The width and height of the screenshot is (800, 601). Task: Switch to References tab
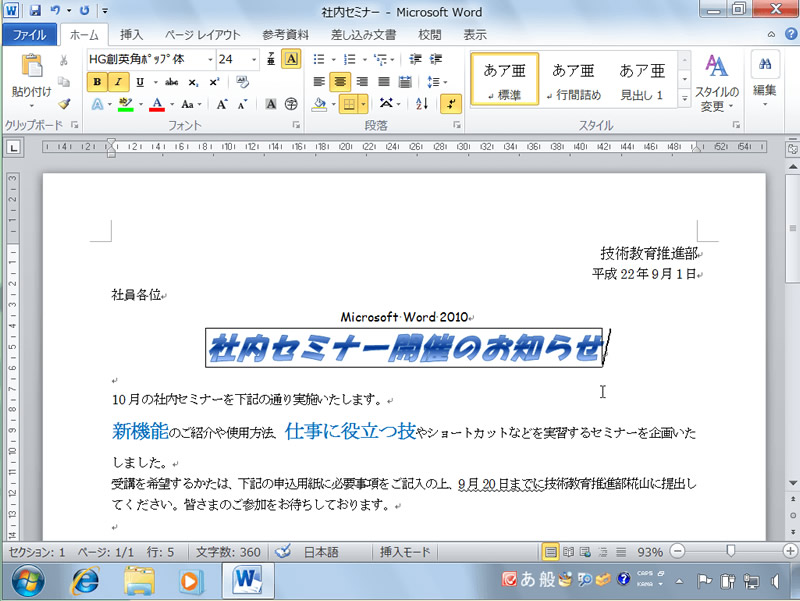tap(285, 35)
